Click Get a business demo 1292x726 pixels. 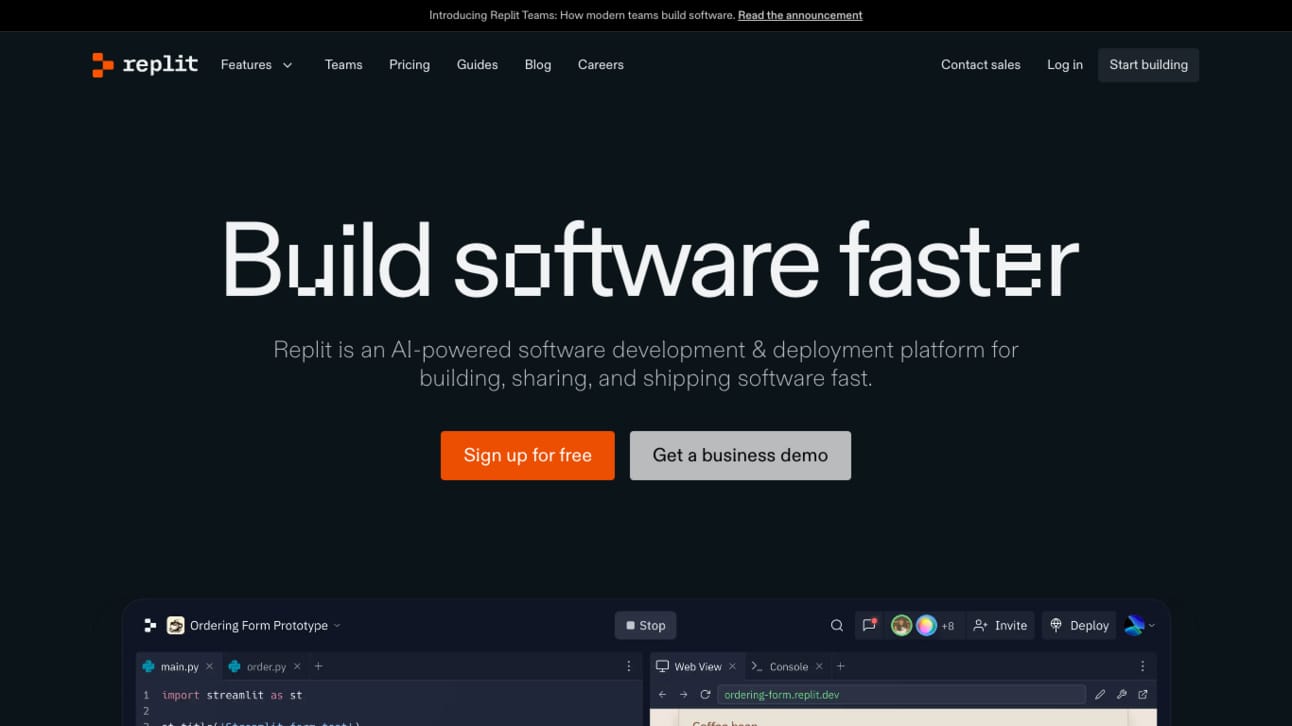[740, 456]
